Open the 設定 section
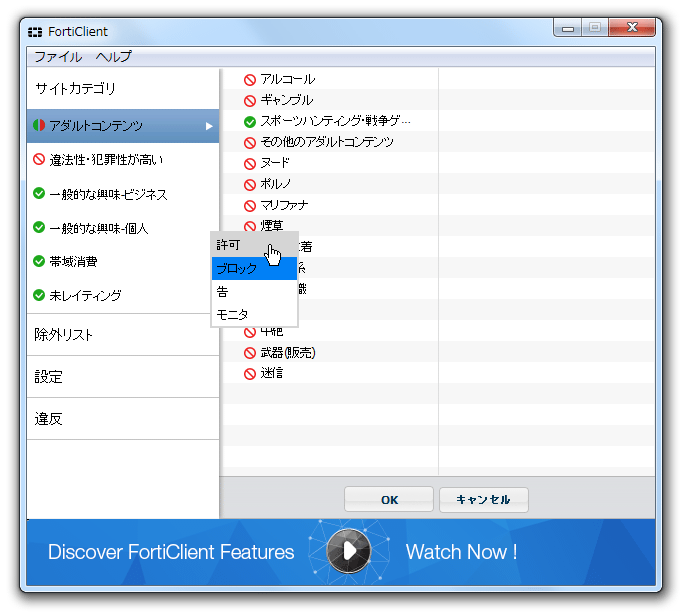The width and height of the screenshot is (684, 615). [x=123, y=376]
